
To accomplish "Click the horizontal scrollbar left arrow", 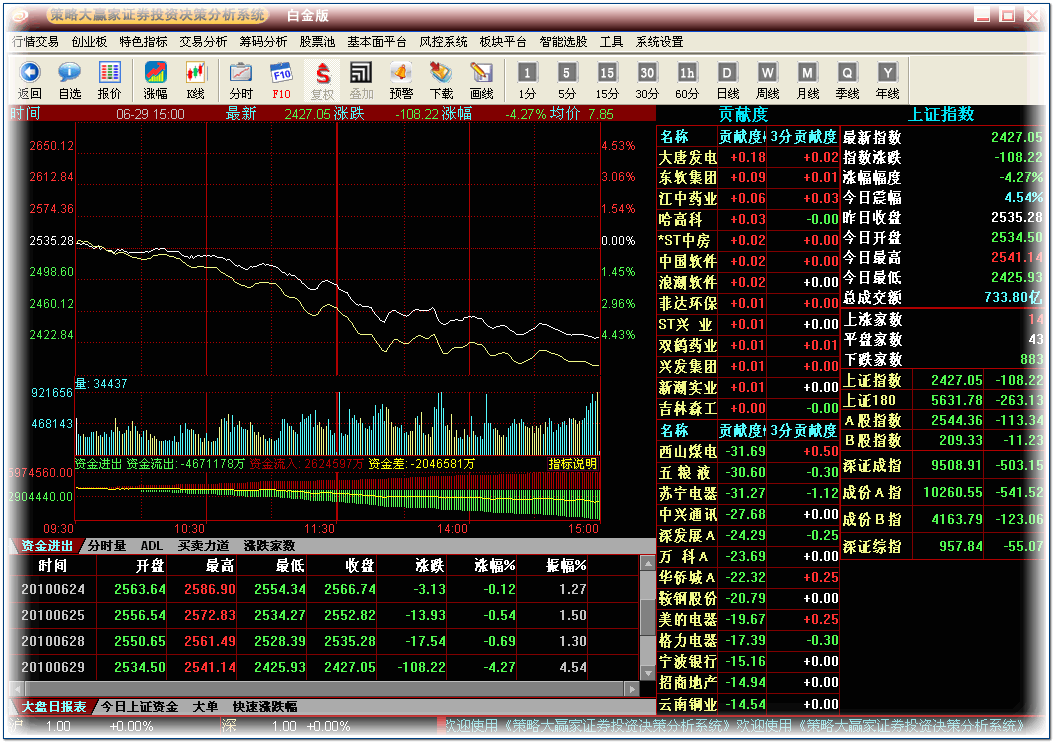I will [17, 689].
